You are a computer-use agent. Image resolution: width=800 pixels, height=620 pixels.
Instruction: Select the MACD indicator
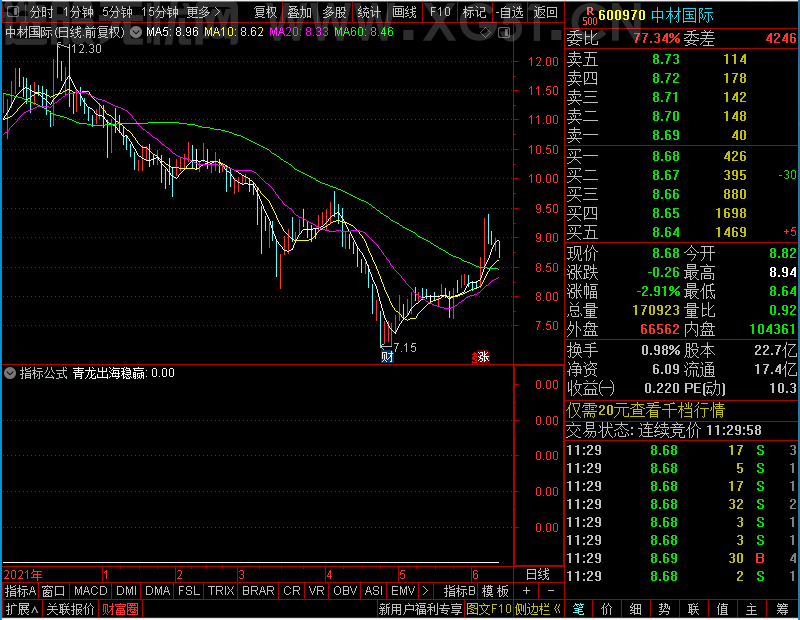(90, 591)
